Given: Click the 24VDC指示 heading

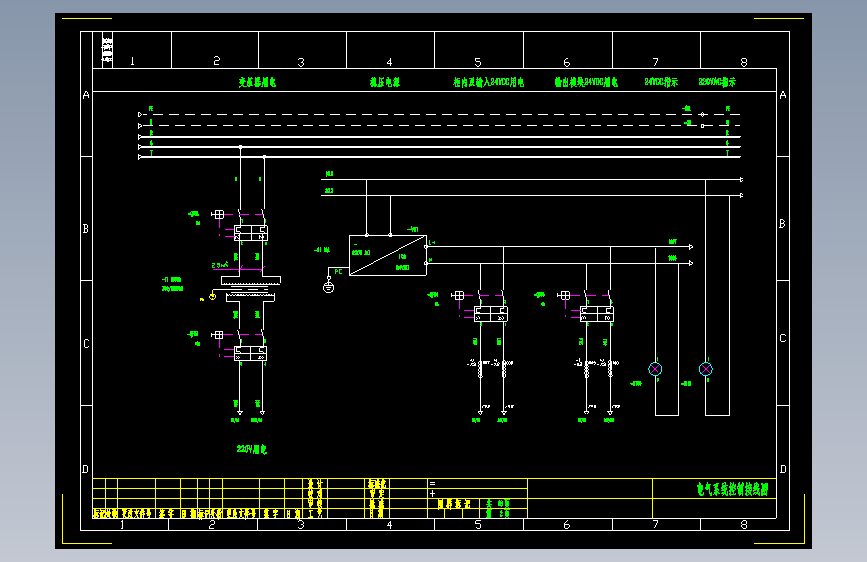Looking at the screenshot, I should click(x=661, y=82).
